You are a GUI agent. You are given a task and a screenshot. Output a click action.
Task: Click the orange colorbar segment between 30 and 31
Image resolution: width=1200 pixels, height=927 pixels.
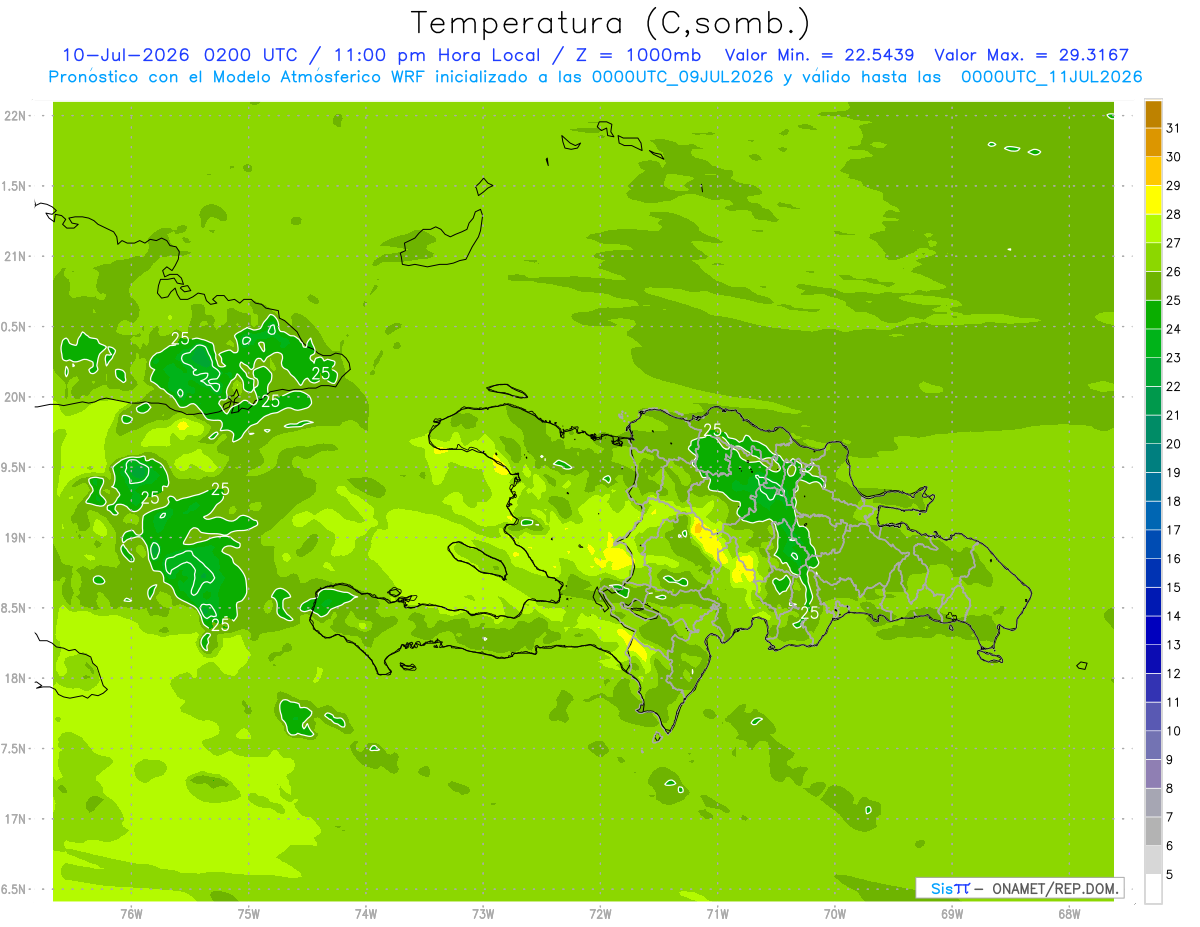pyautogui.click(x=1153, y=142)
